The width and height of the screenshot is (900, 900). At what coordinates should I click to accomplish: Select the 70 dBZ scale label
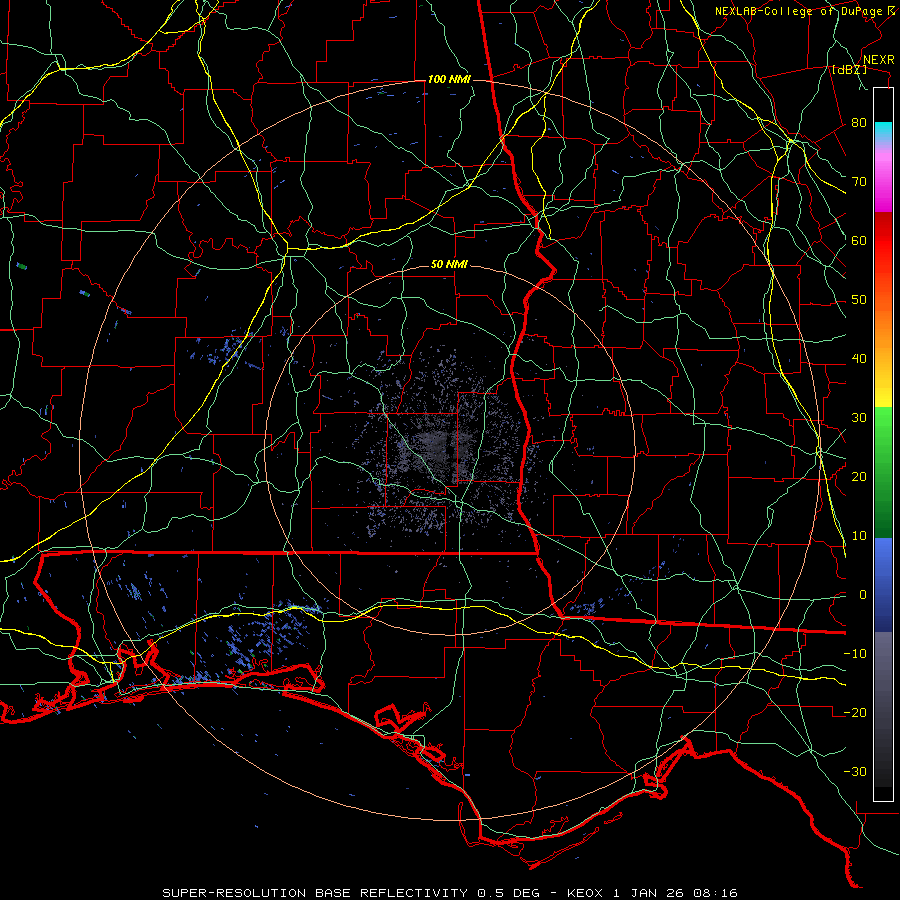(x=859, y=181)
